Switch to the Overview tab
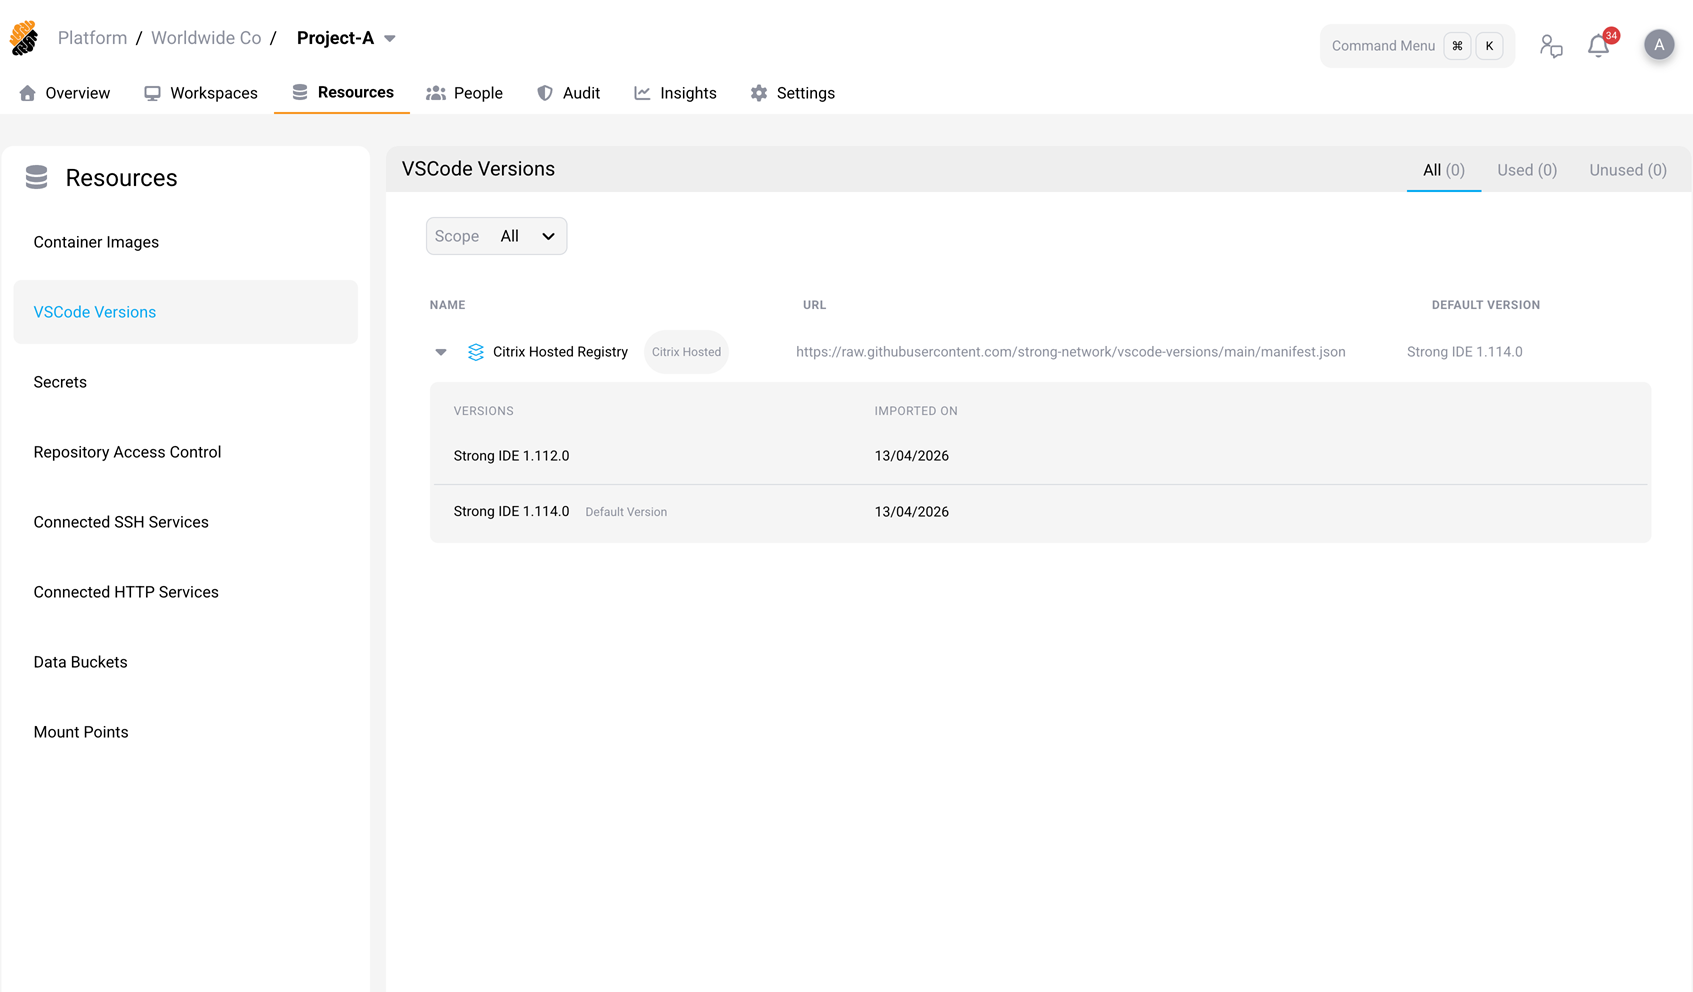Screen dimensions: 1693x992 [x=65, y=93]
